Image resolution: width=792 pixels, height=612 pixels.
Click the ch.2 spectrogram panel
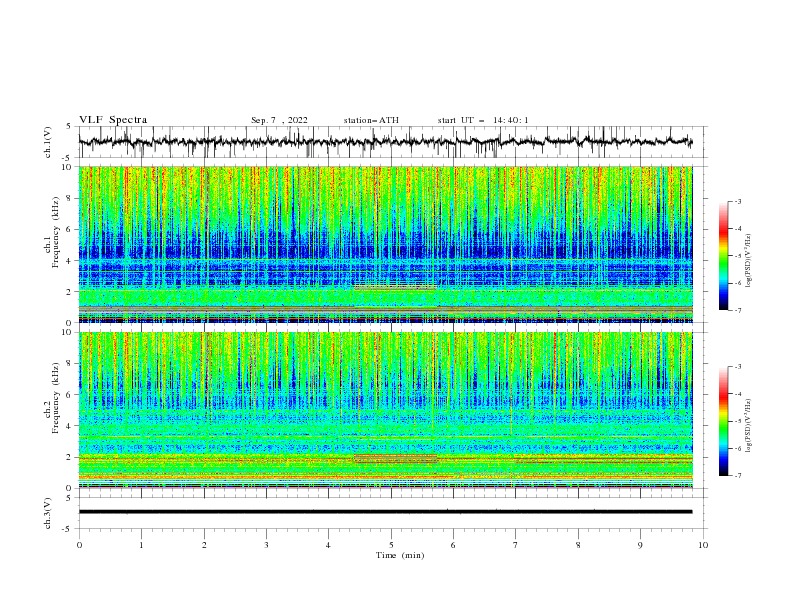[385, 410]
